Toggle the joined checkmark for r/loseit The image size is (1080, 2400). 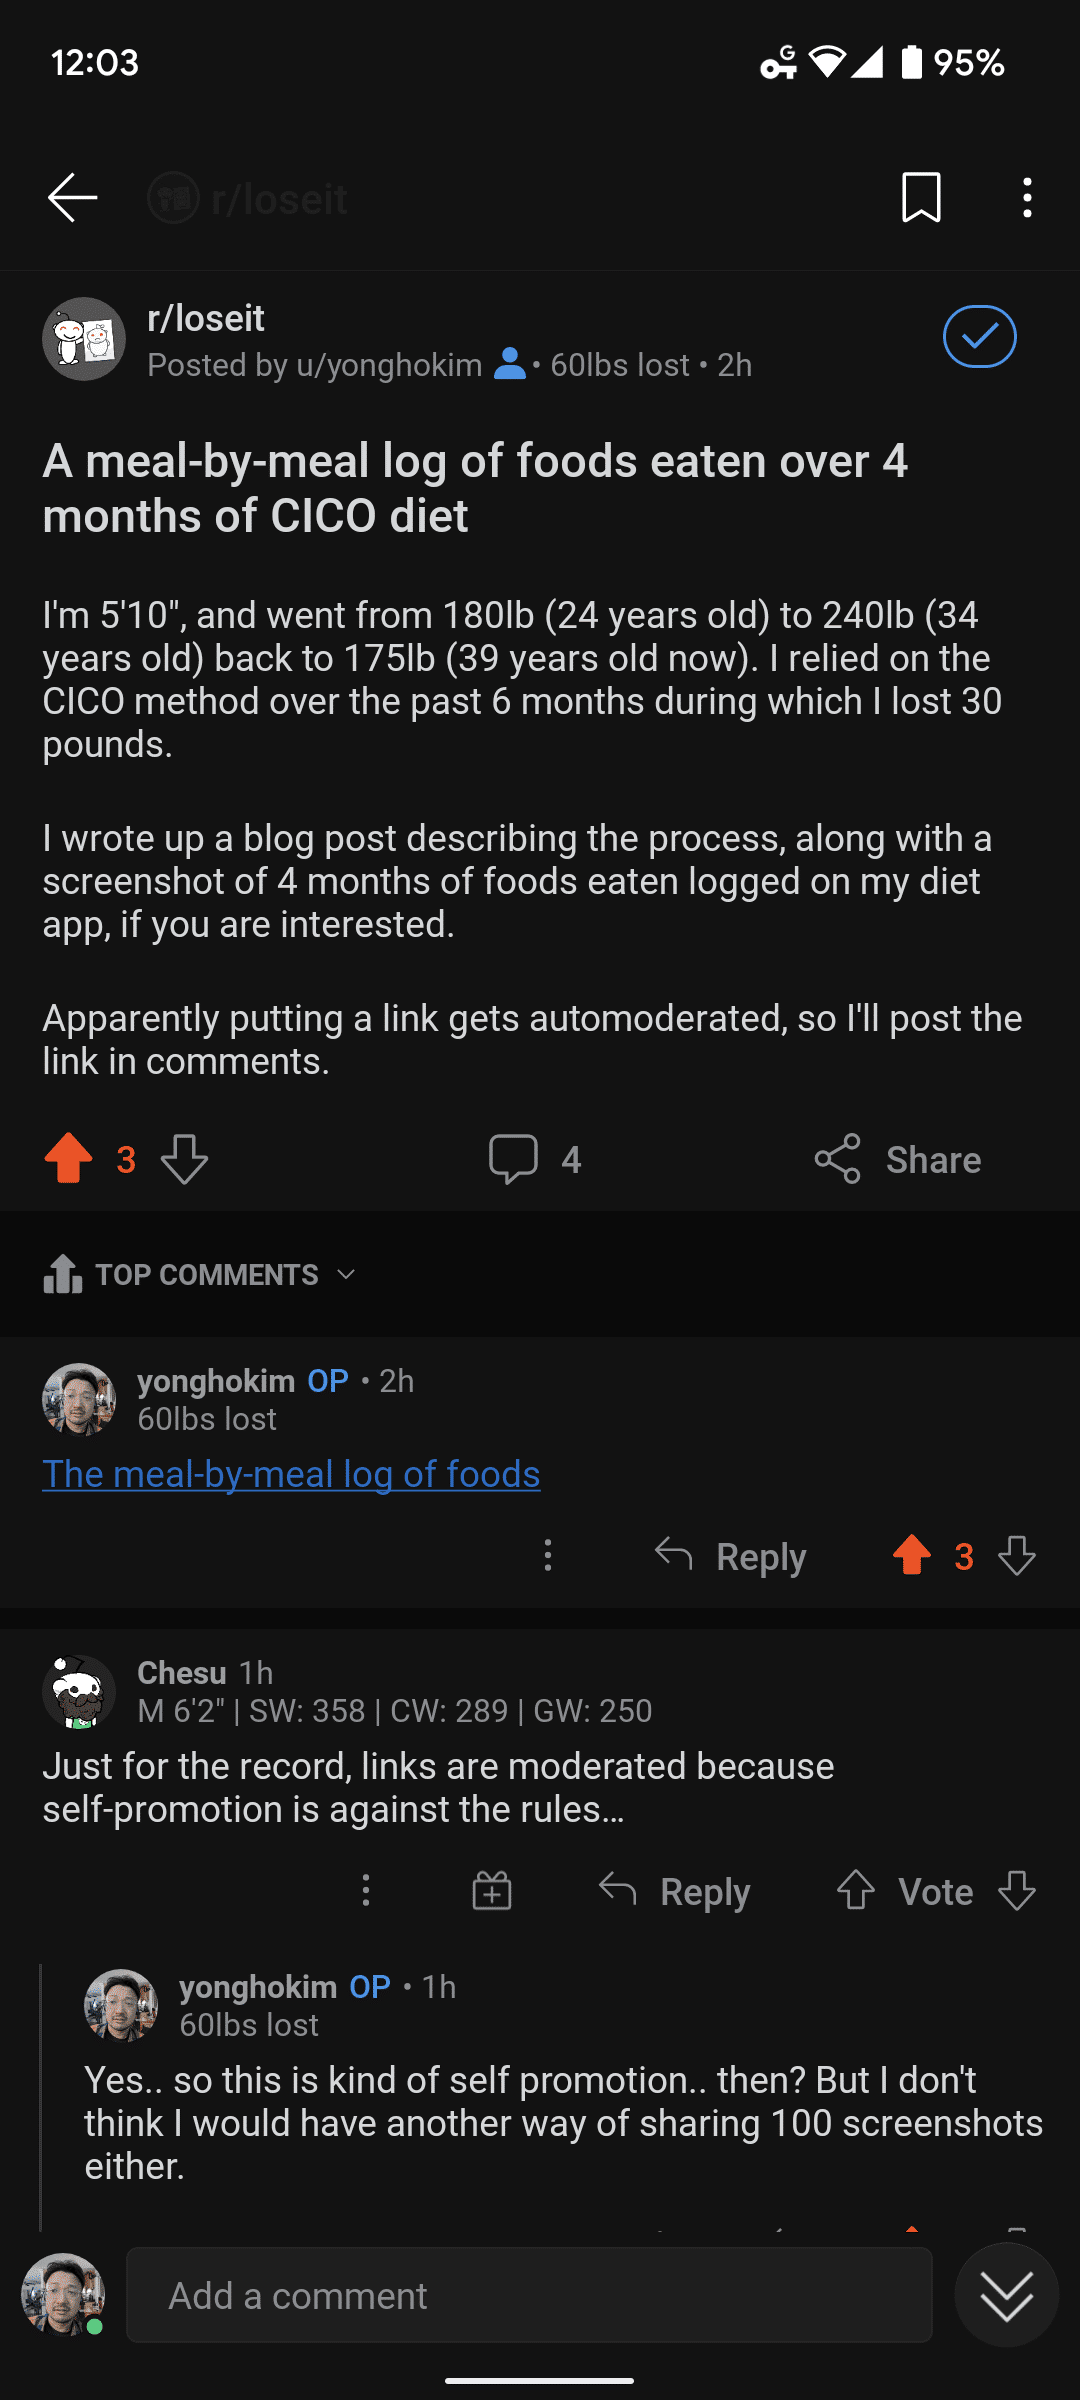pos(979,336)
